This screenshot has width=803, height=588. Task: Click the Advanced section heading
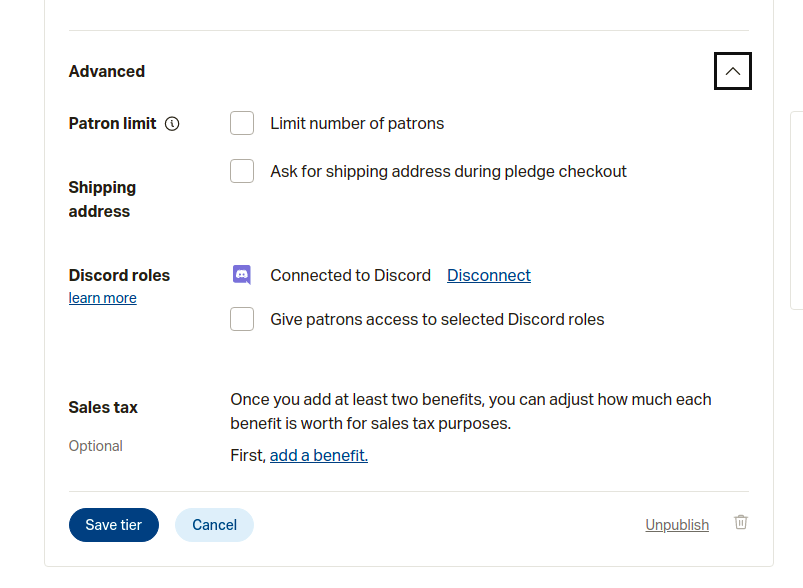click(107, 72)
